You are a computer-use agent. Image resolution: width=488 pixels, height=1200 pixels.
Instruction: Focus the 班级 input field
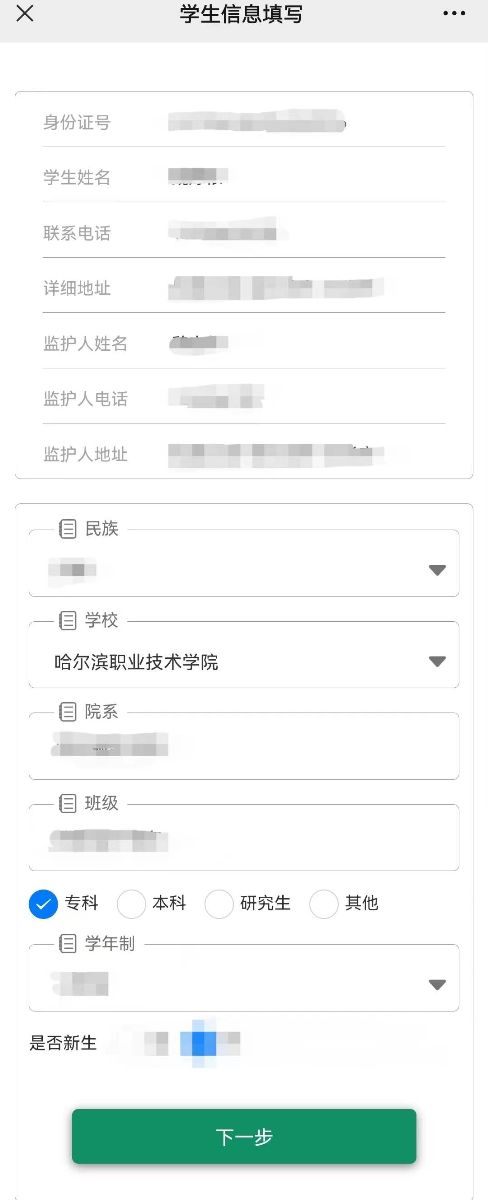click(244, 838)
